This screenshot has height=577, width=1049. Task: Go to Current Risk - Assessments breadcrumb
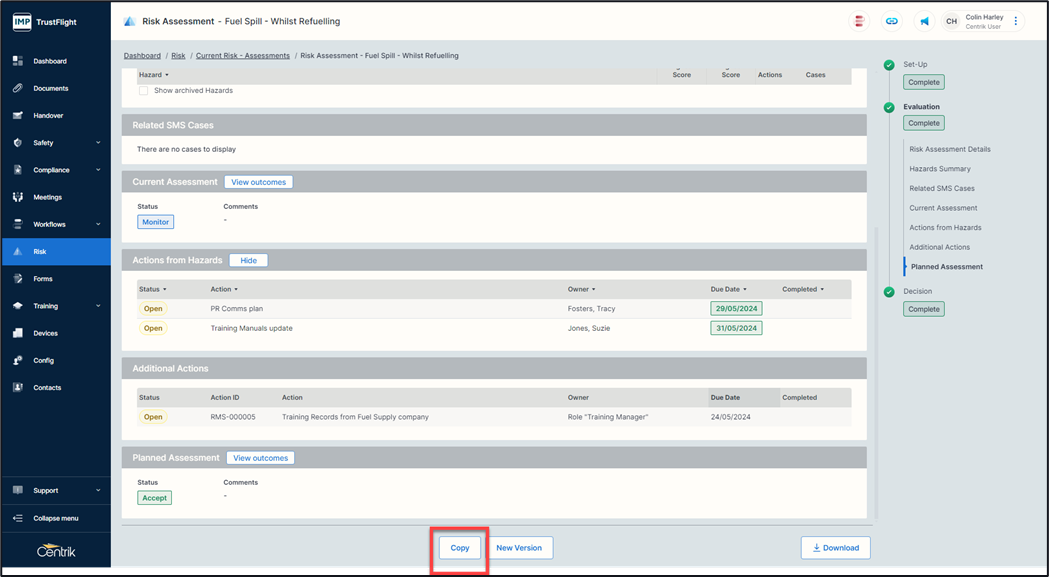(x=243, y=56)
